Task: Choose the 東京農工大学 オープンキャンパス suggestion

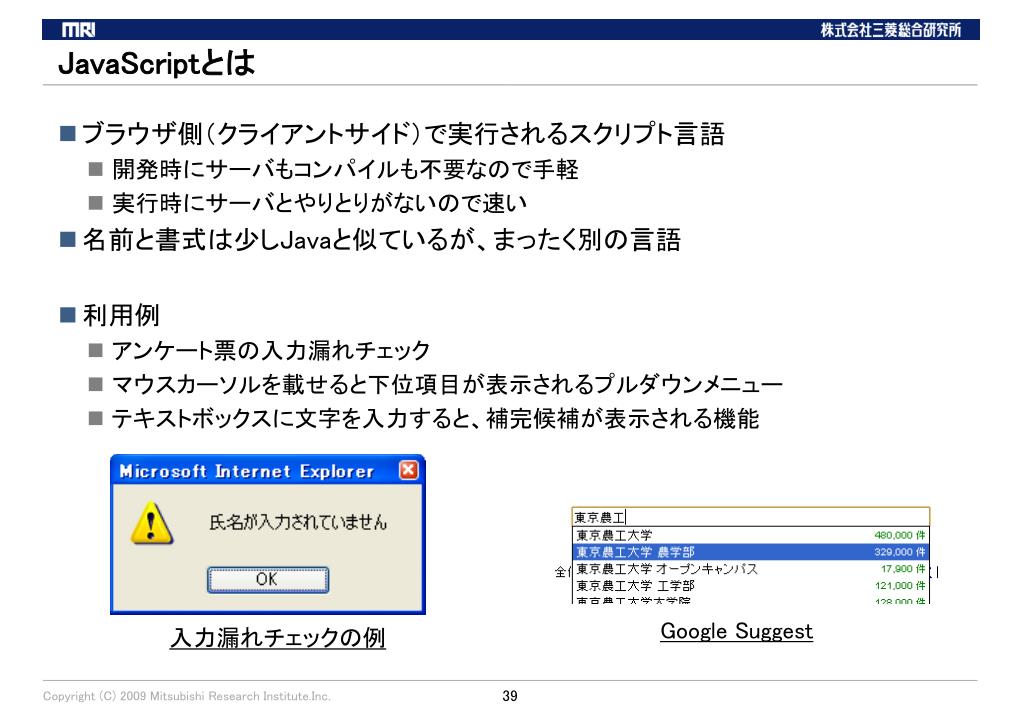Action: (666, 568)
